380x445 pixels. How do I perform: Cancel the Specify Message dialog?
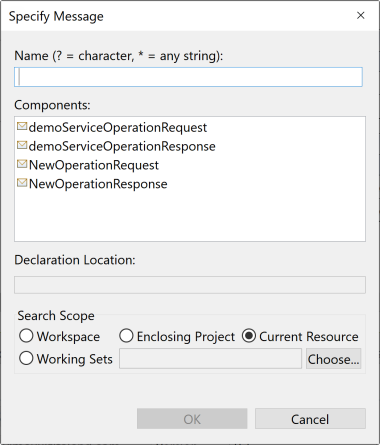(310, 419)
